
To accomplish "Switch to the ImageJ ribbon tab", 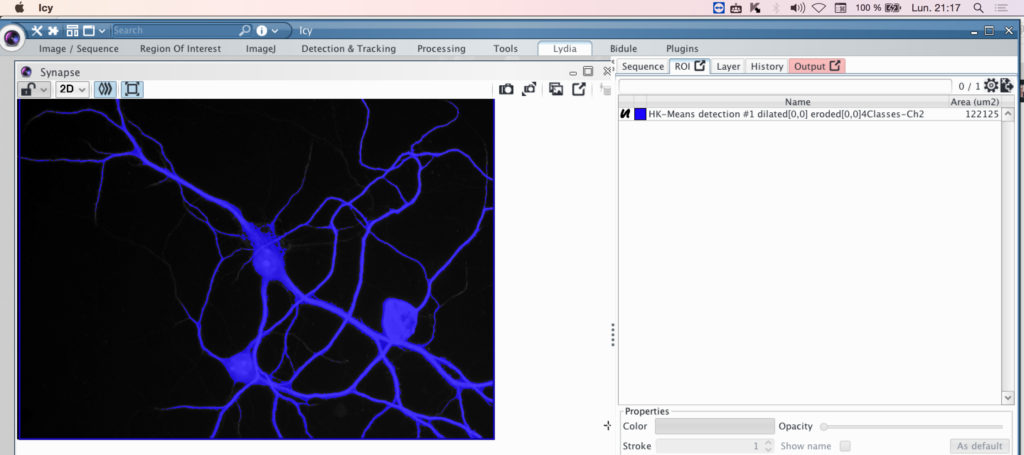I will click(261, 48).
